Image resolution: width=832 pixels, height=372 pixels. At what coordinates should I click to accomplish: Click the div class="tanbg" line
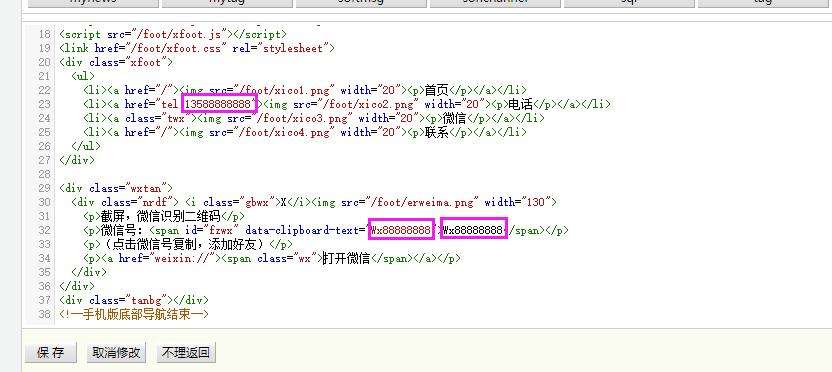click(134, 300)
